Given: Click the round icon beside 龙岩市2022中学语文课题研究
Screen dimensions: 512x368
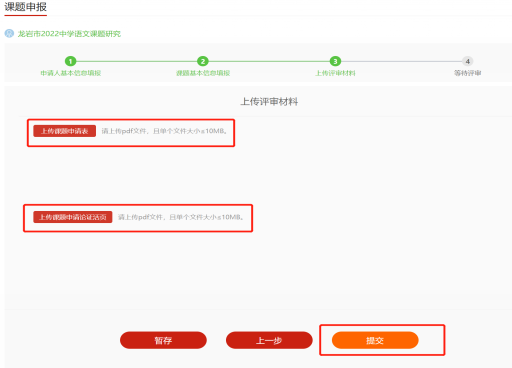Looking at the screenshot, I should 9,33.
